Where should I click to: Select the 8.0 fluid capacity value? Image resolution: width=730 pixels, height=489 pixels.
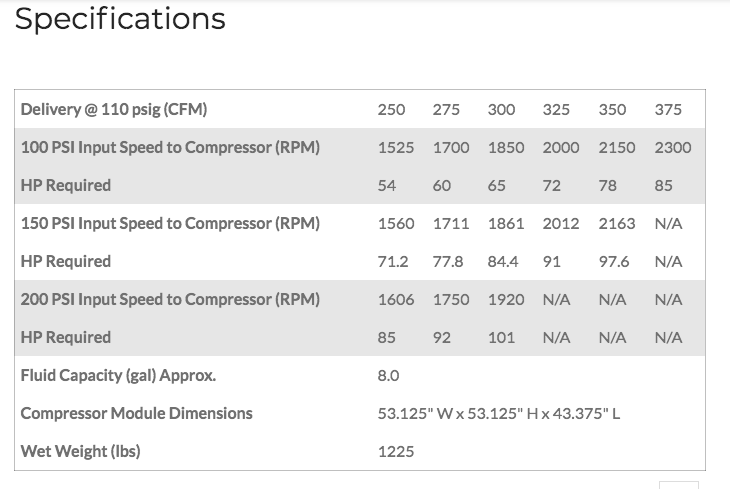click(388, 376)
